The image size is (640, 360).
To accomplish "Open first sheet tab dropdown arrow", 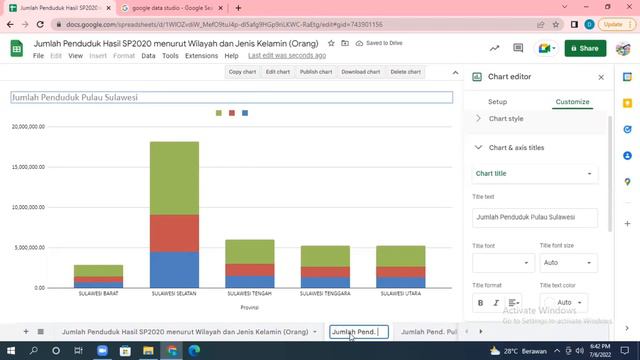I will 315,332.
